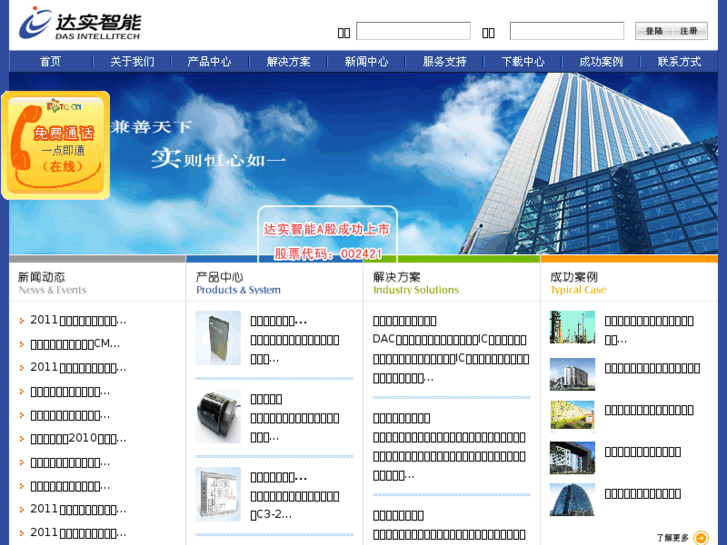This screenshot has width=727, height=545.
Task: Focus the first login input field
Action: [413, 31]
